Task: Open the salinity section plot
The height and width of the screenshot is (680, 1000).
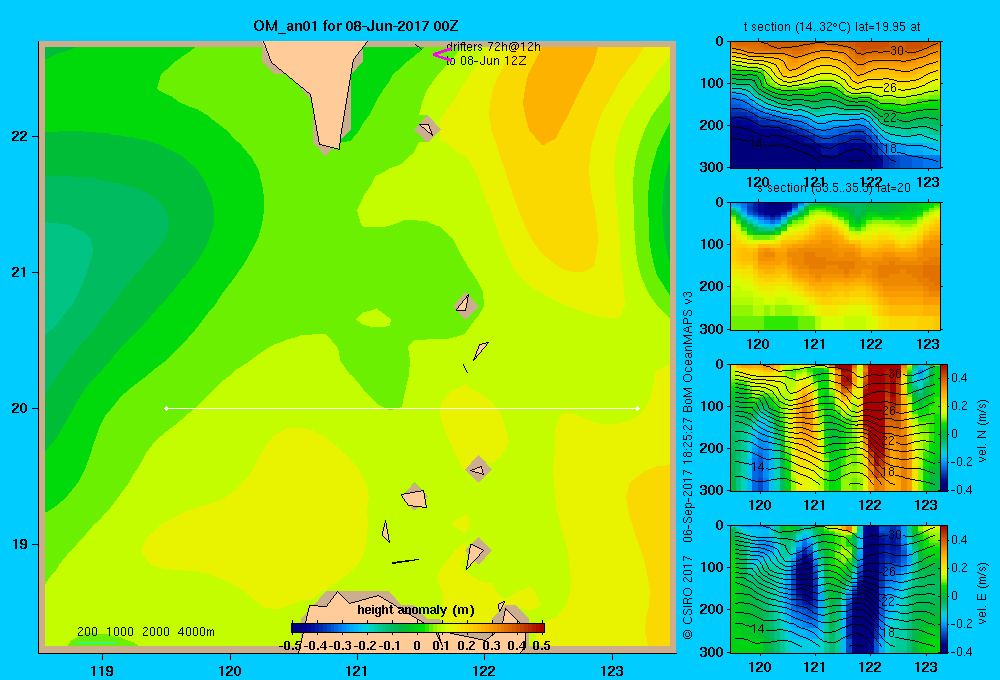Action: tap(835, 266)
